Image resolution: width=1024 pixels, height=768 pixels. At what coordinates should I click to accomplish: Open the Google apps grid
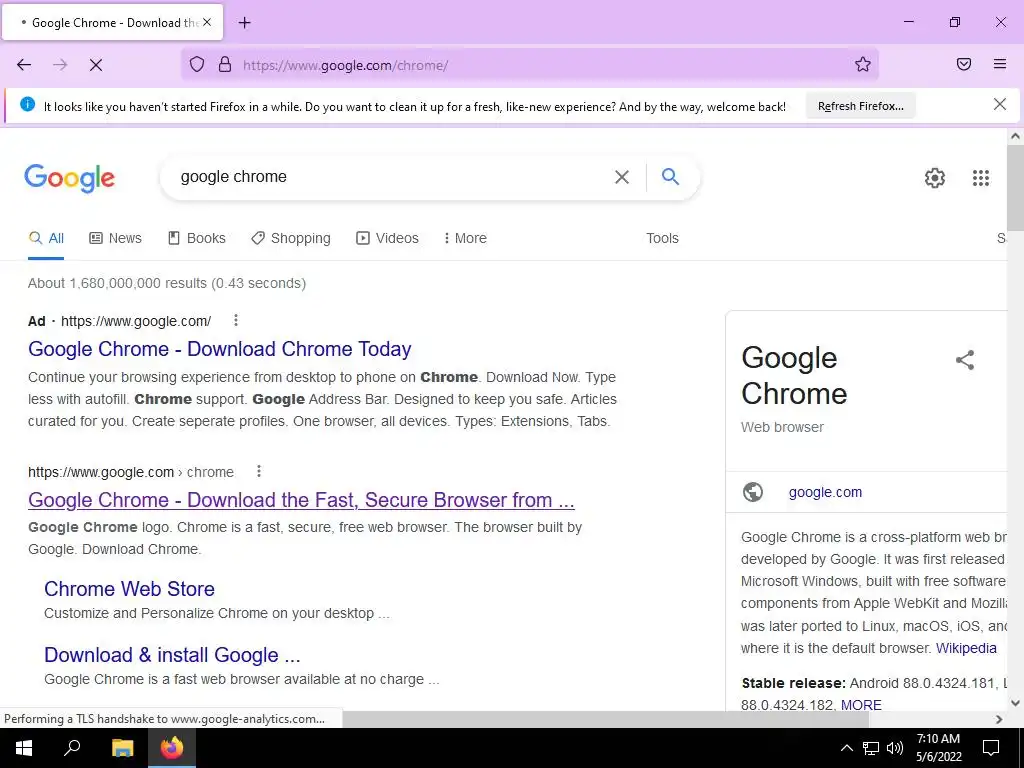click(x=981, y=178)
